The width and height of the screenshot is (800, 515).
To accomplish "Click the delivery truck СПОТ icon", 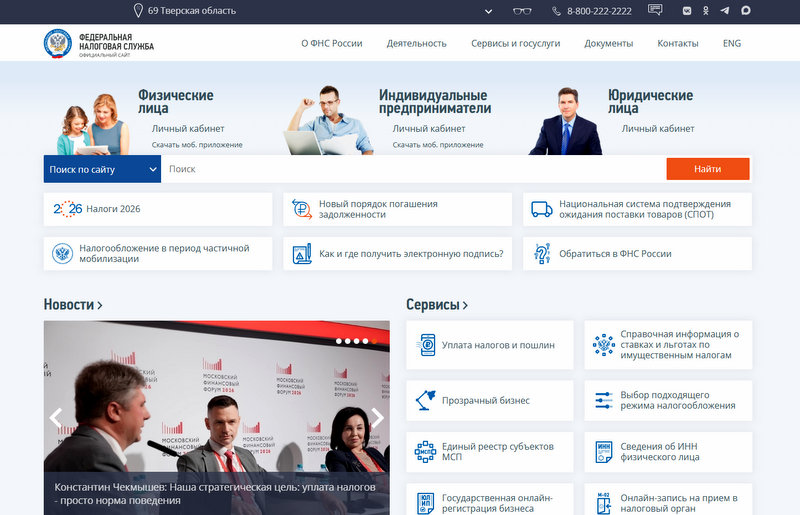I will 541,209.
